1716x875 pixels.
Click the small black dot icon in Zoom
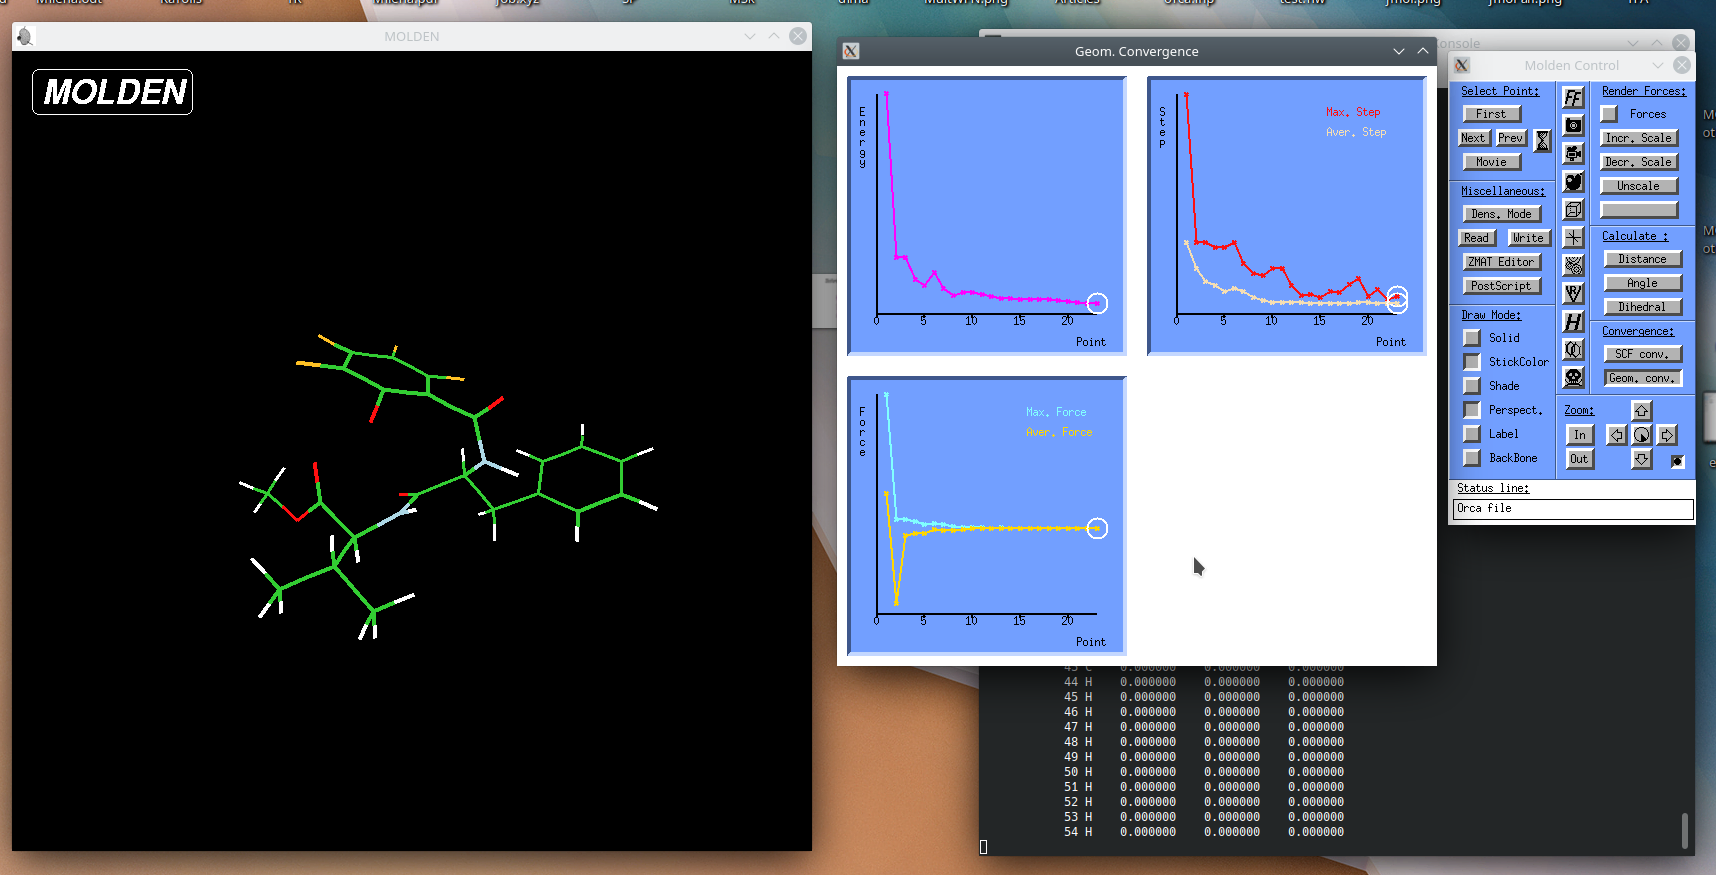pos(1677,461)
